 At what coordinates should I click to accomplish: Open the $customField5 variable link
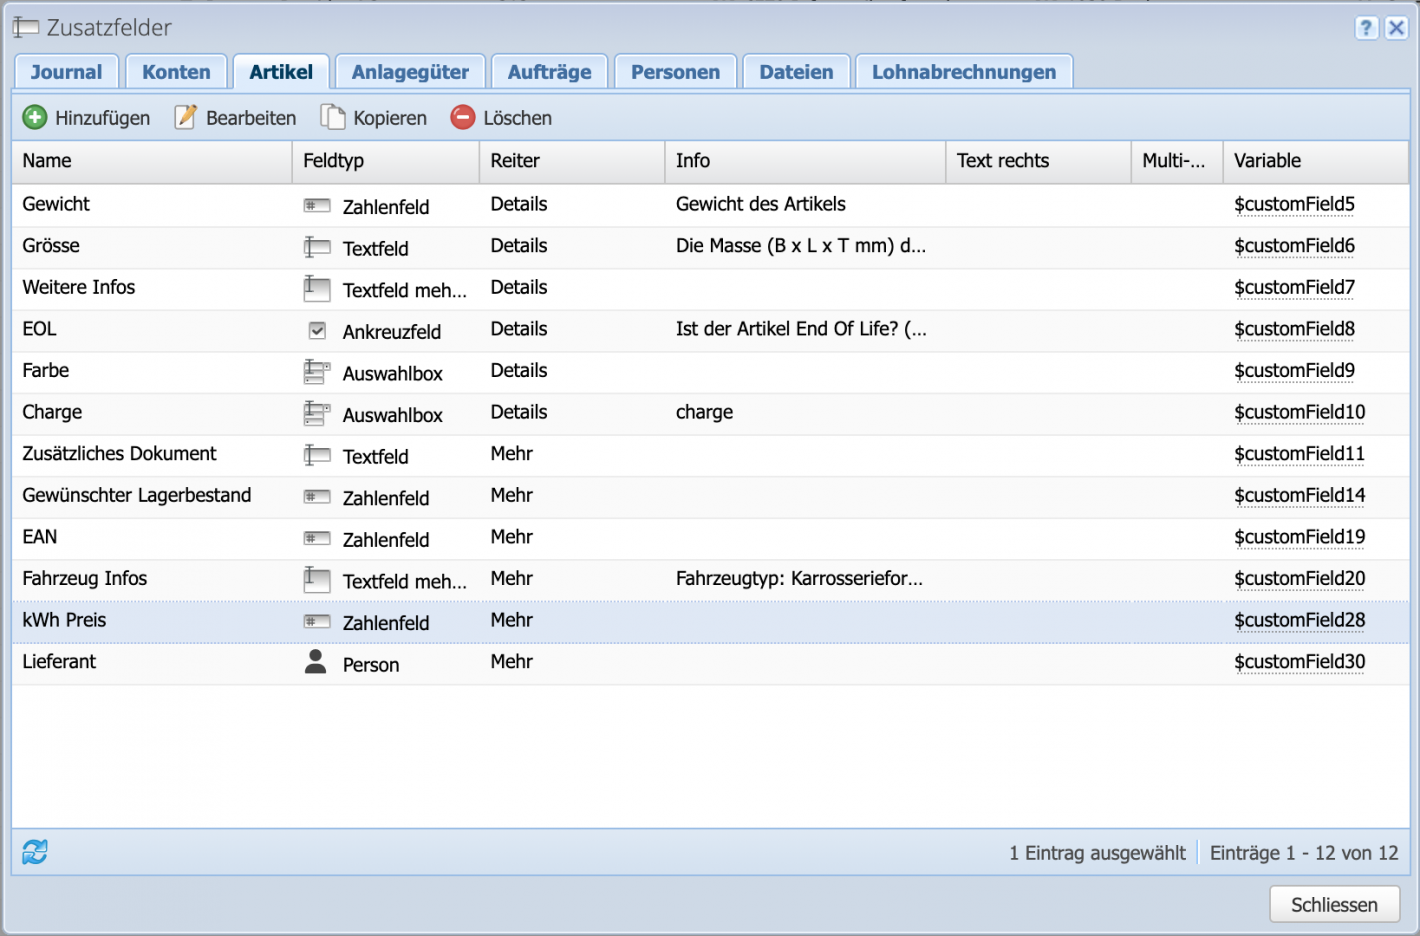(x=1295, y=204)
